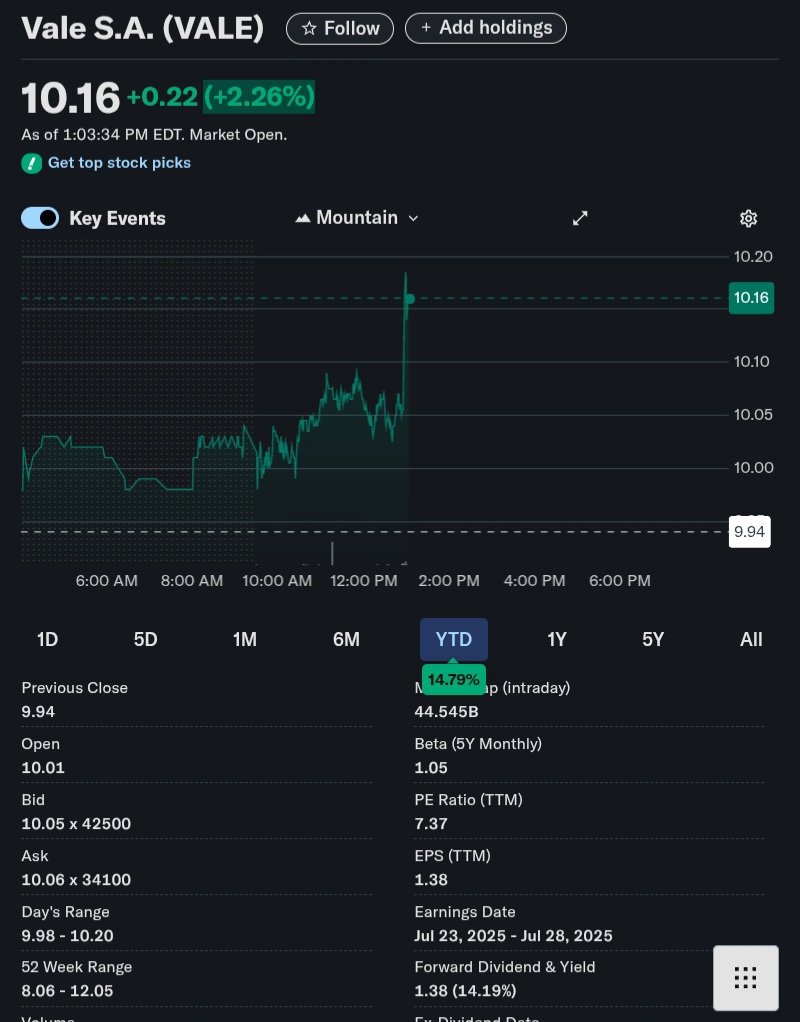This screenshot has height=1022, width=800.
Task: Click the current price dot on chart
Action: point(410,299)
